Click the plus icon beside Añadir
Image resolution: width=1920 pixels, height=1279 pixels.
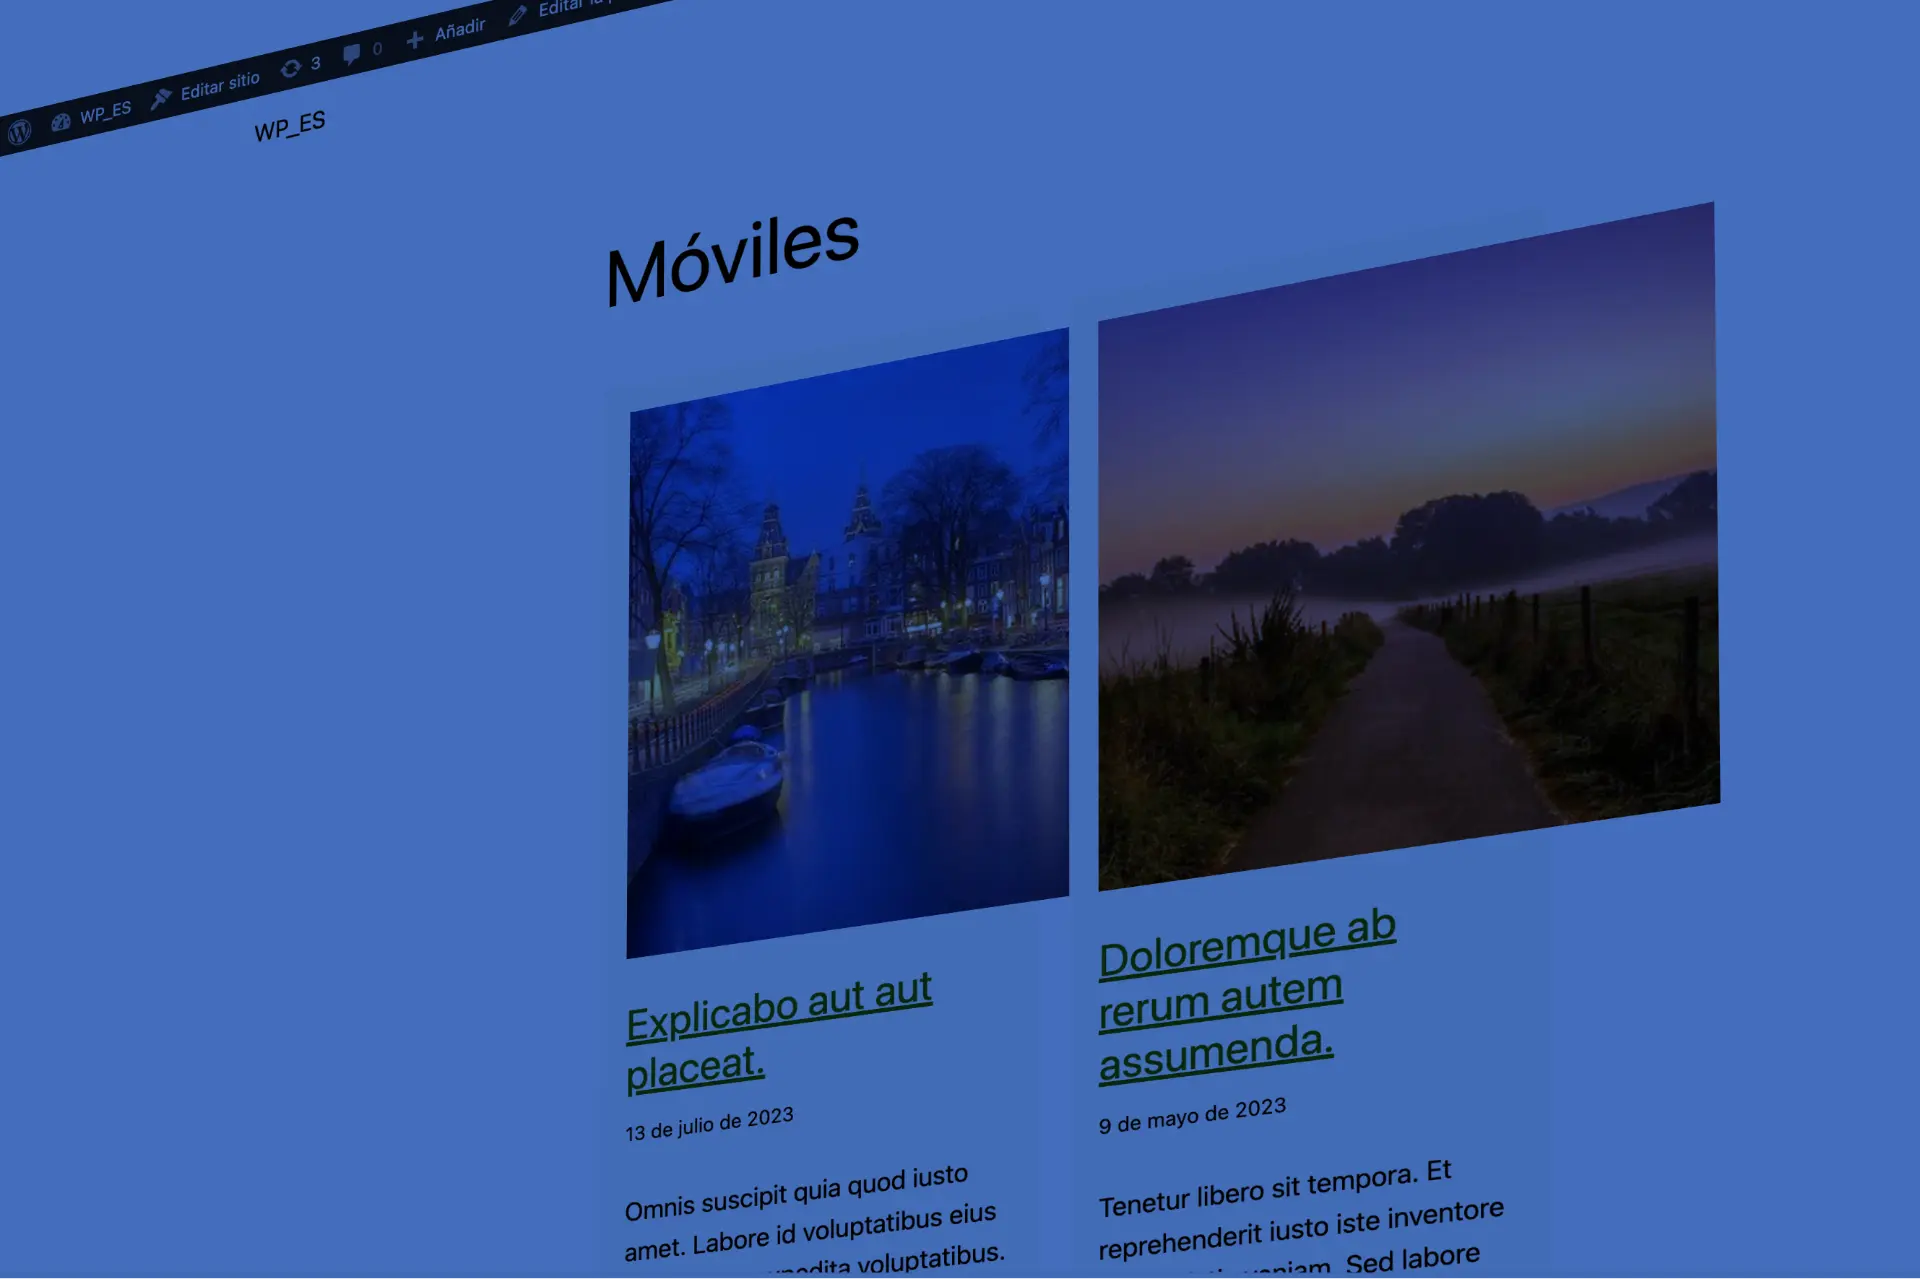click(415, 40)
